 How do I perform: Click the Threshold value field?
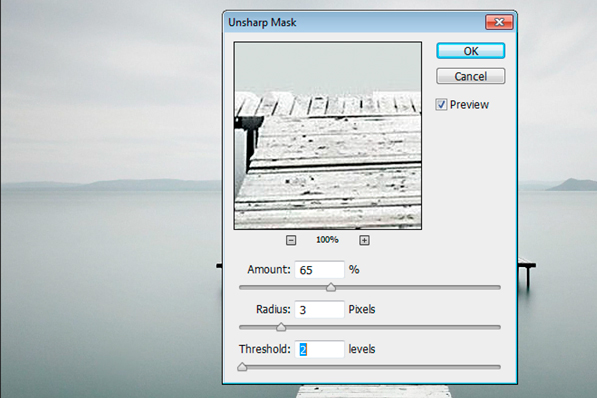tap(319, 349)
